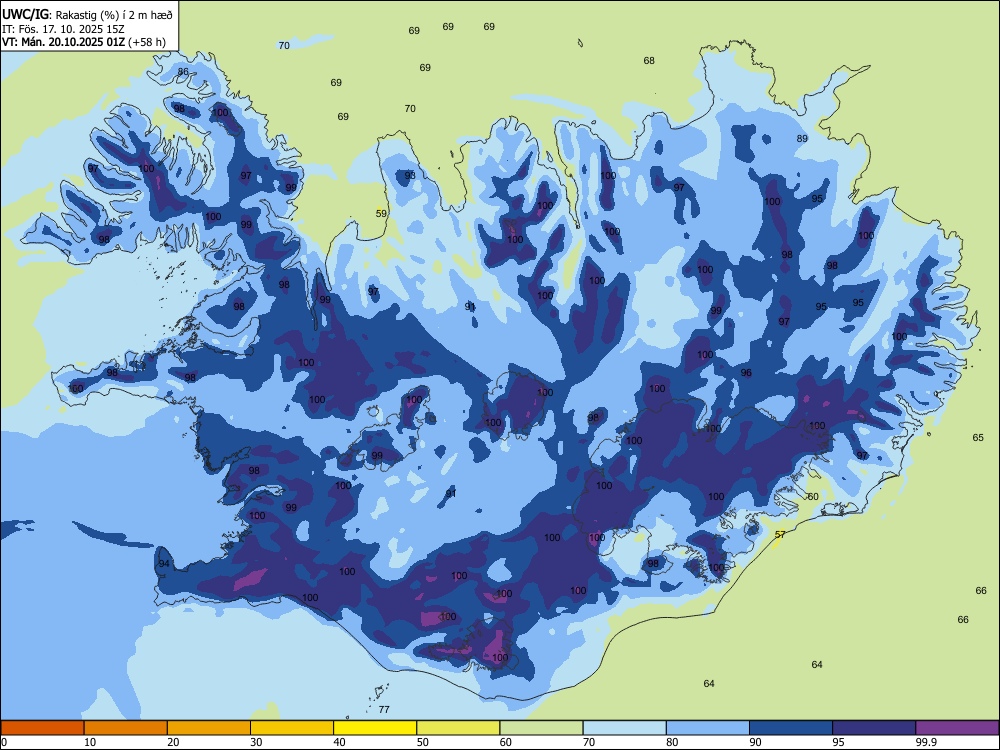The image size is (1000, 750).
Task: Select the purple above-99.9 legend swatch
Action: pyautogui.click(x=957, y=728)
